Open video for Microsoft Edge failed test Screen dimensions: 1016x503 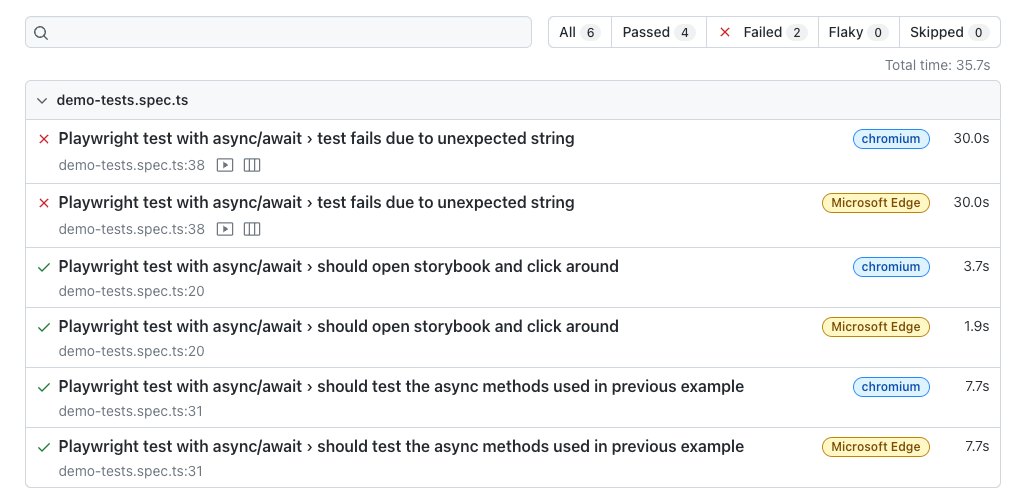coord(226,229)
